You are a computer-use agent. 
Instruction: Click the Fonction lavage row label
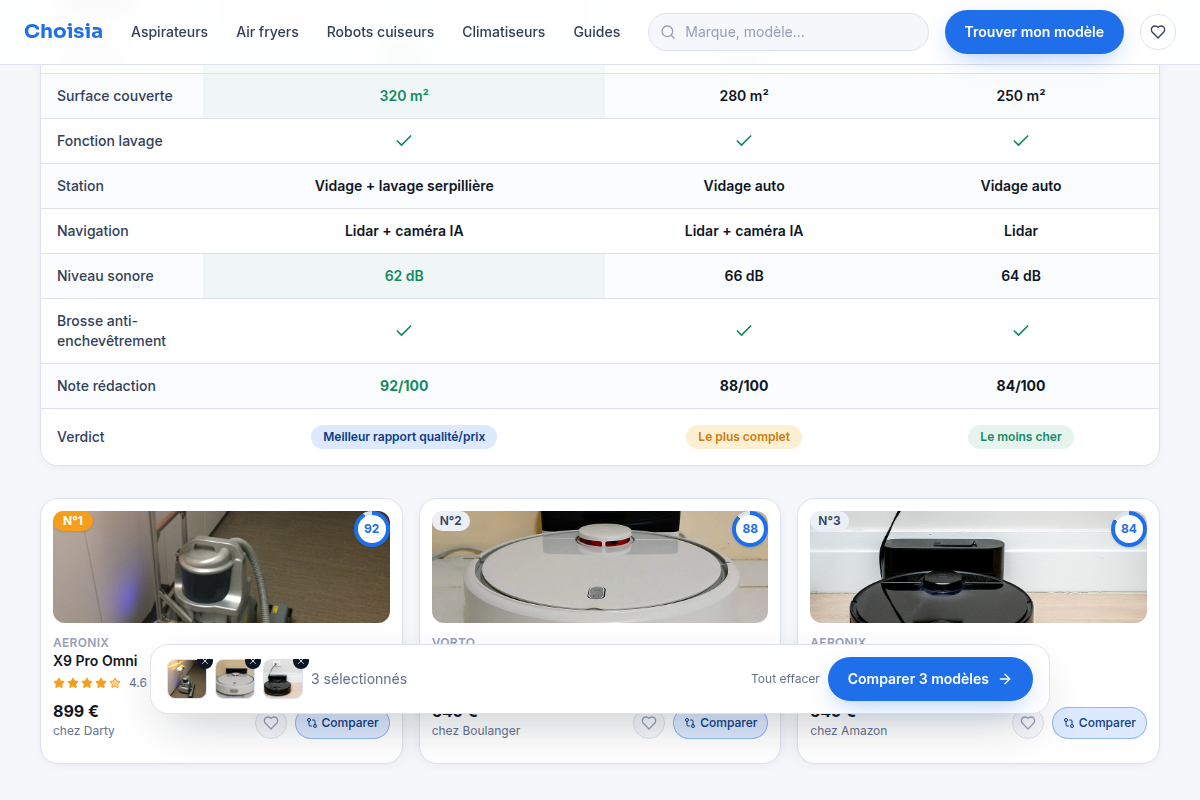(110, 141)
